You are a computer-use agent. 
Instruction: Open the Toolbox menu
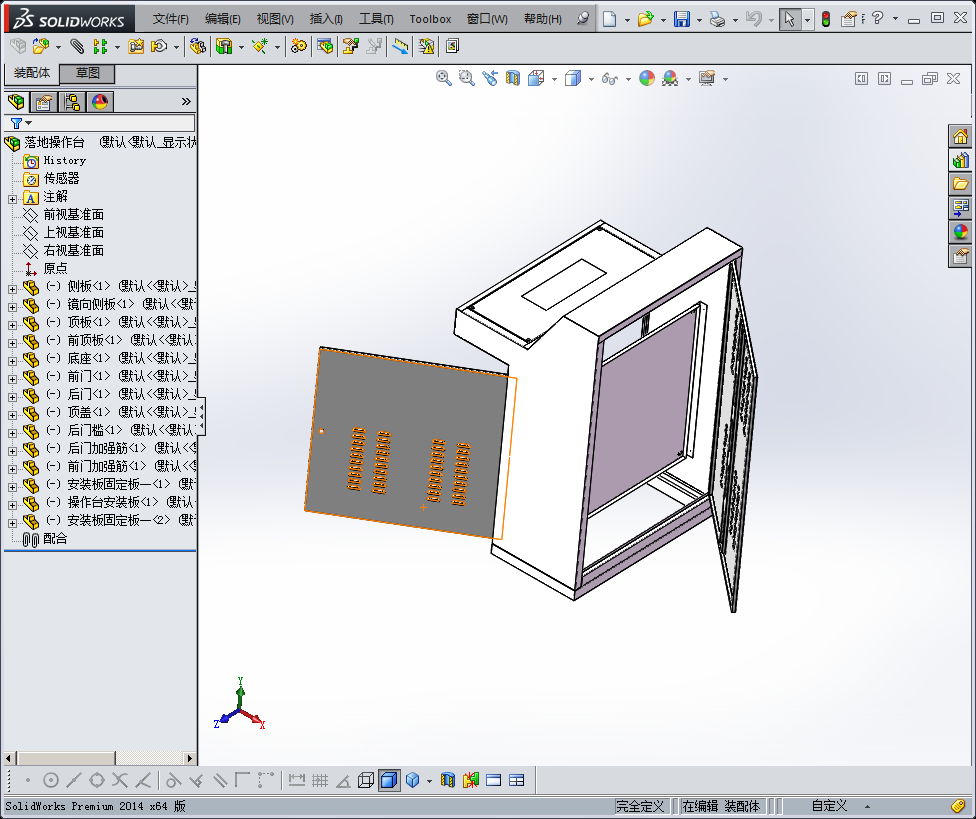point(430,19)
